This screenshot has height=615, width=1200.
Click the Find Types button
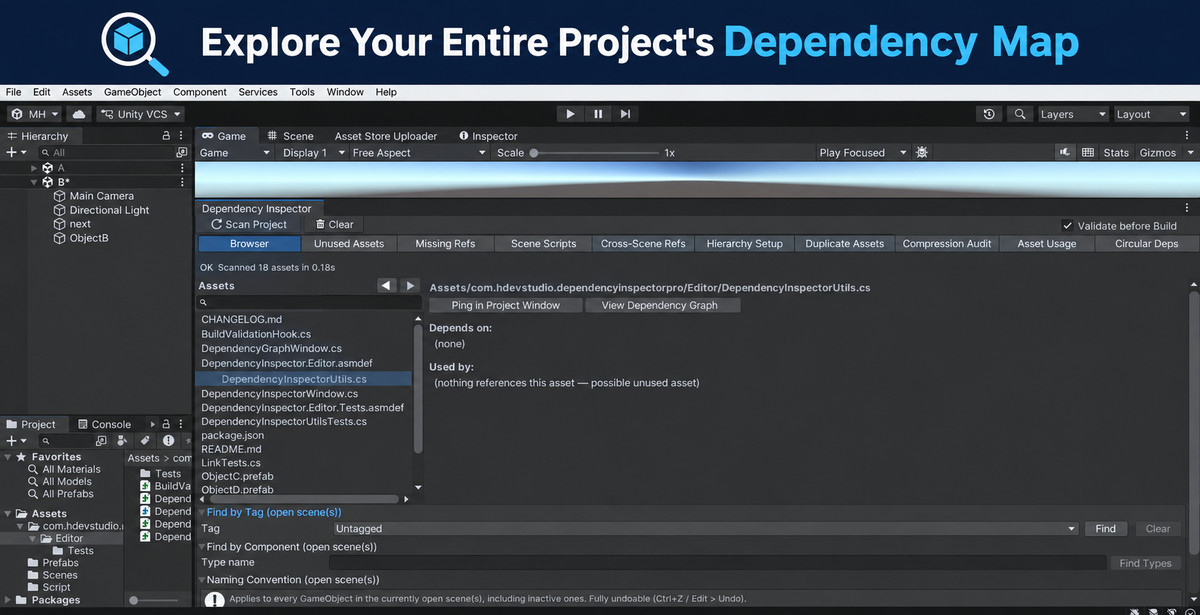click(1146, 563)
